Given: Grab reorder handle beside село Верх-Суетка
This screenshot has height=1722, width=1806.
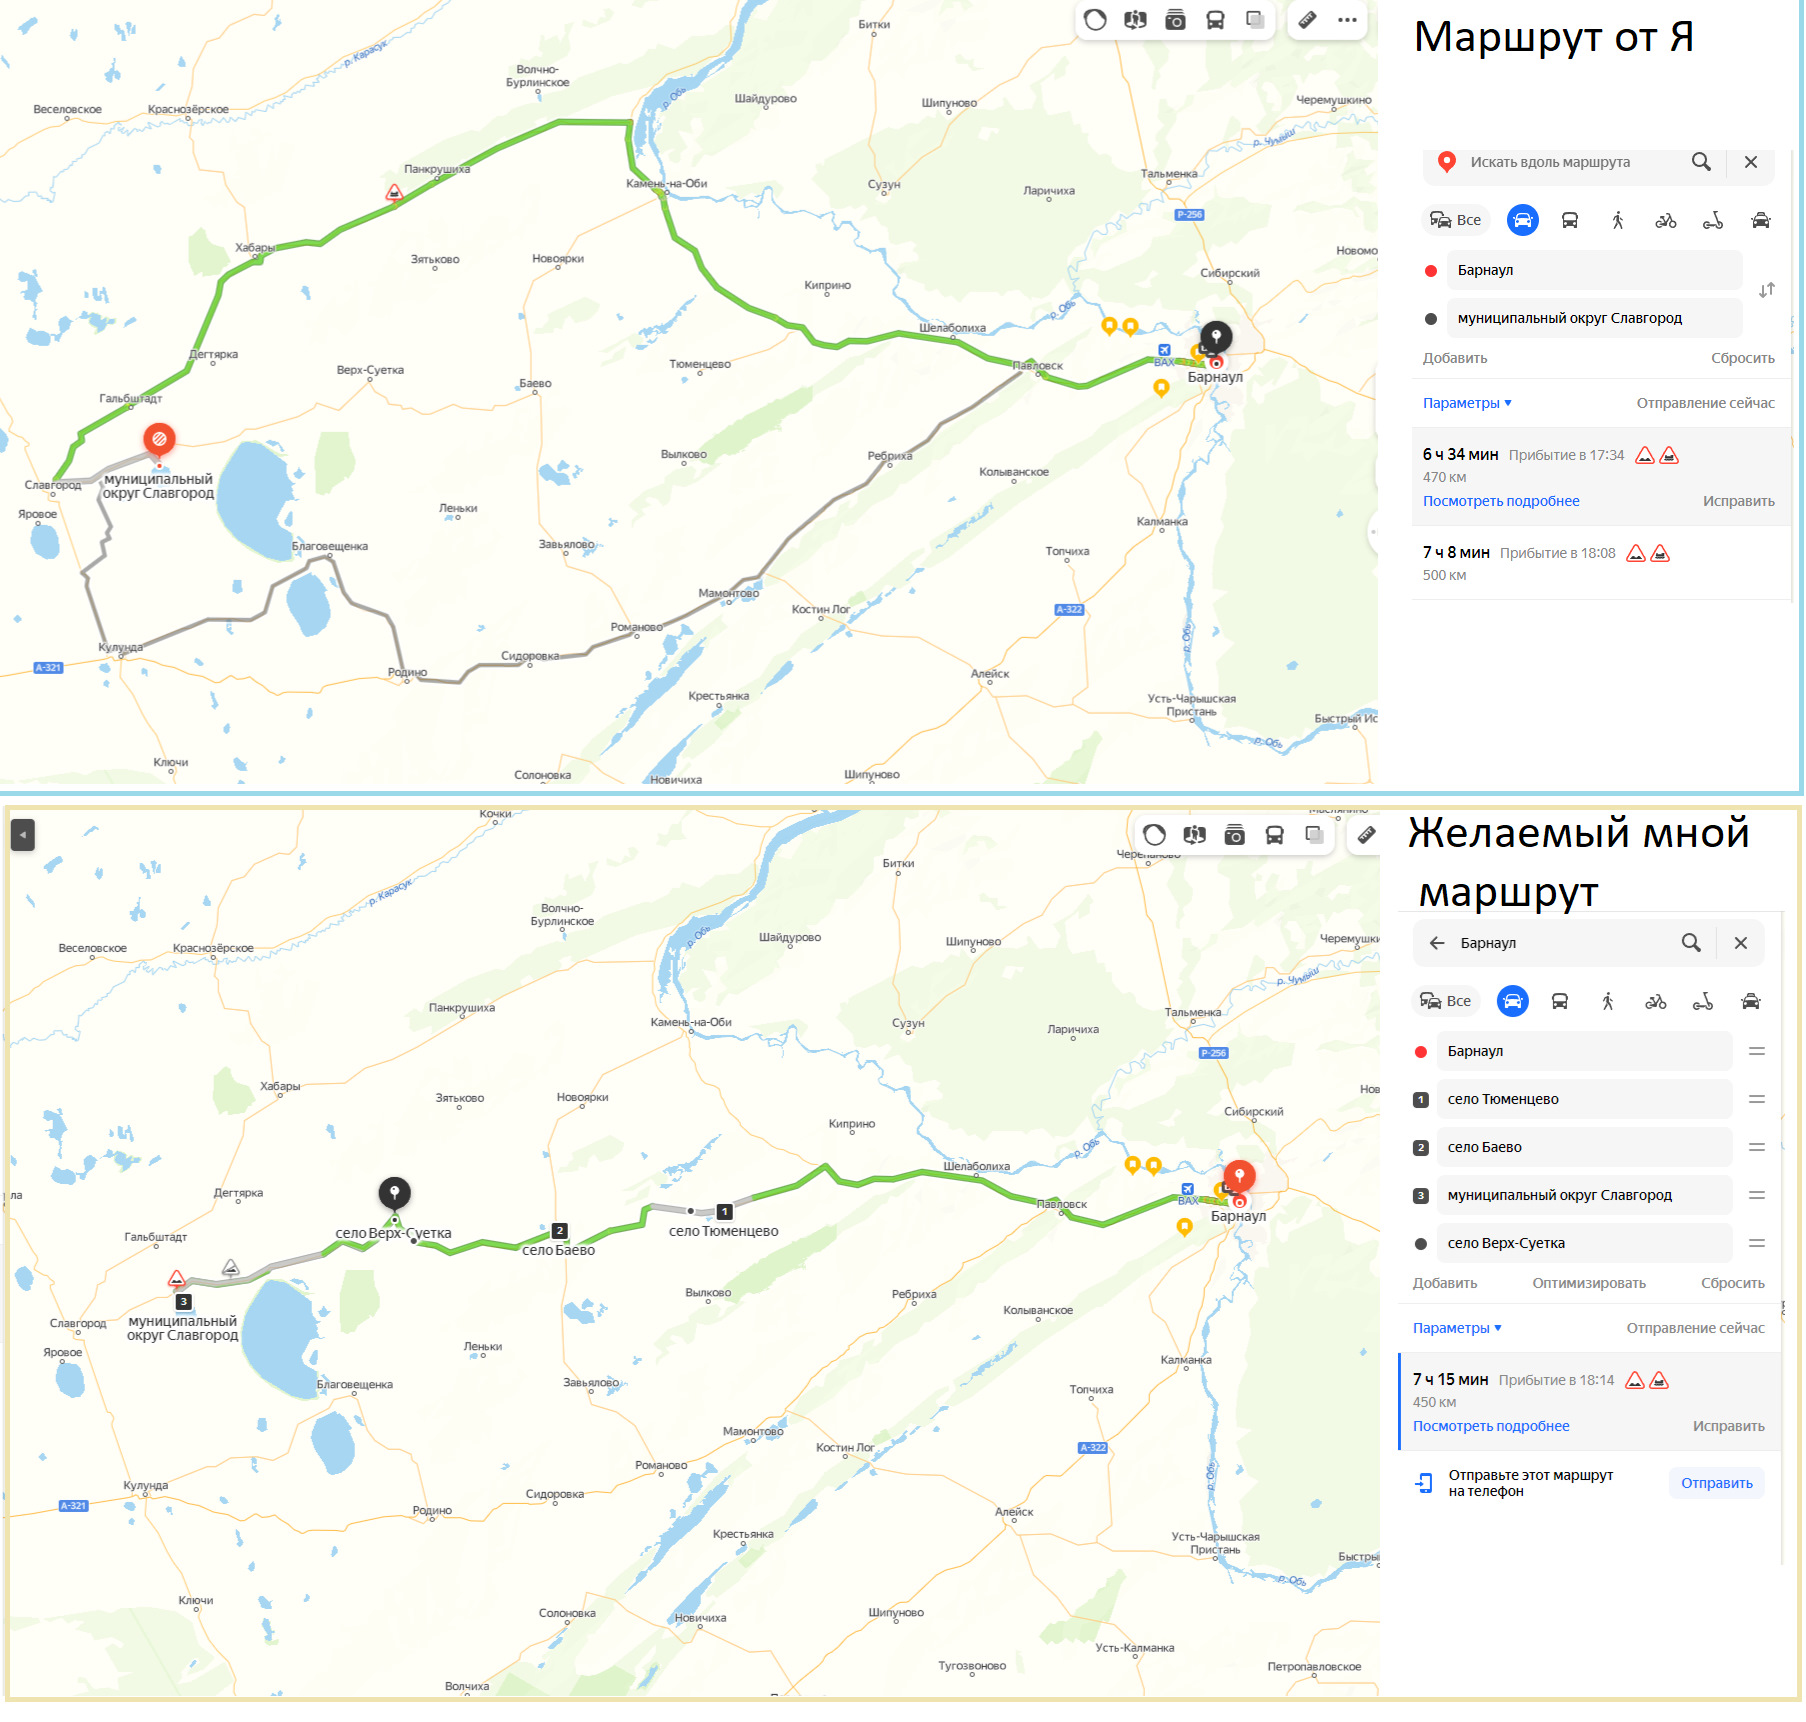Looking at the screenshot, I should click(1757, 1243).
